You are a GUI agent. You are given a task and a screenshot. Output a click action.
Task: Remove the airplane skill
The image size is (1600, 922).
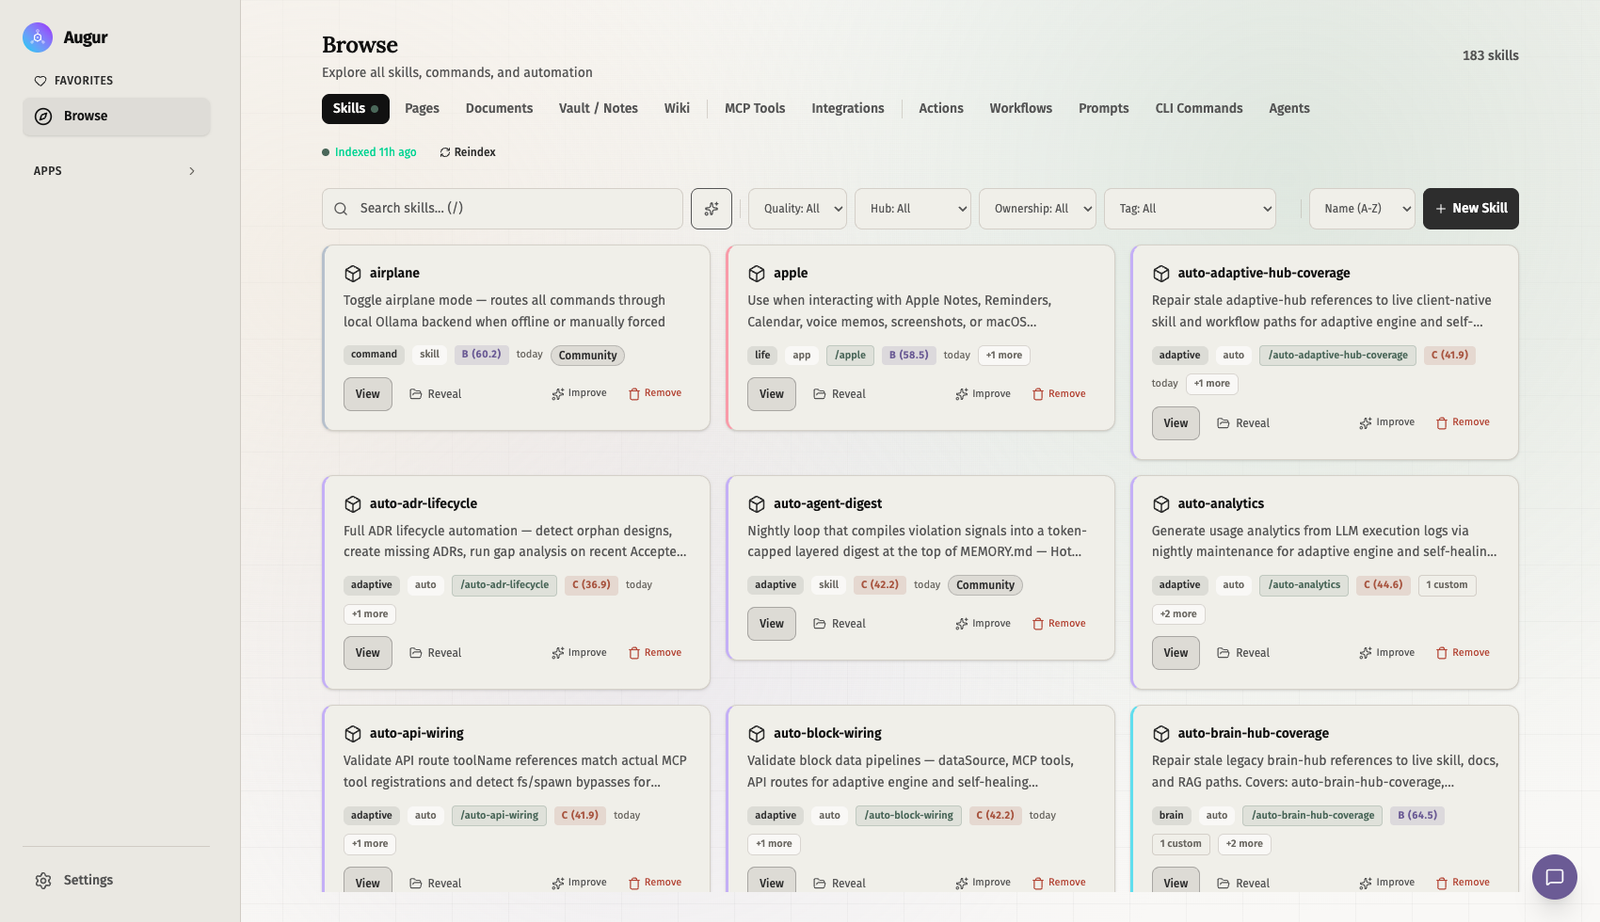click(655, 393)
